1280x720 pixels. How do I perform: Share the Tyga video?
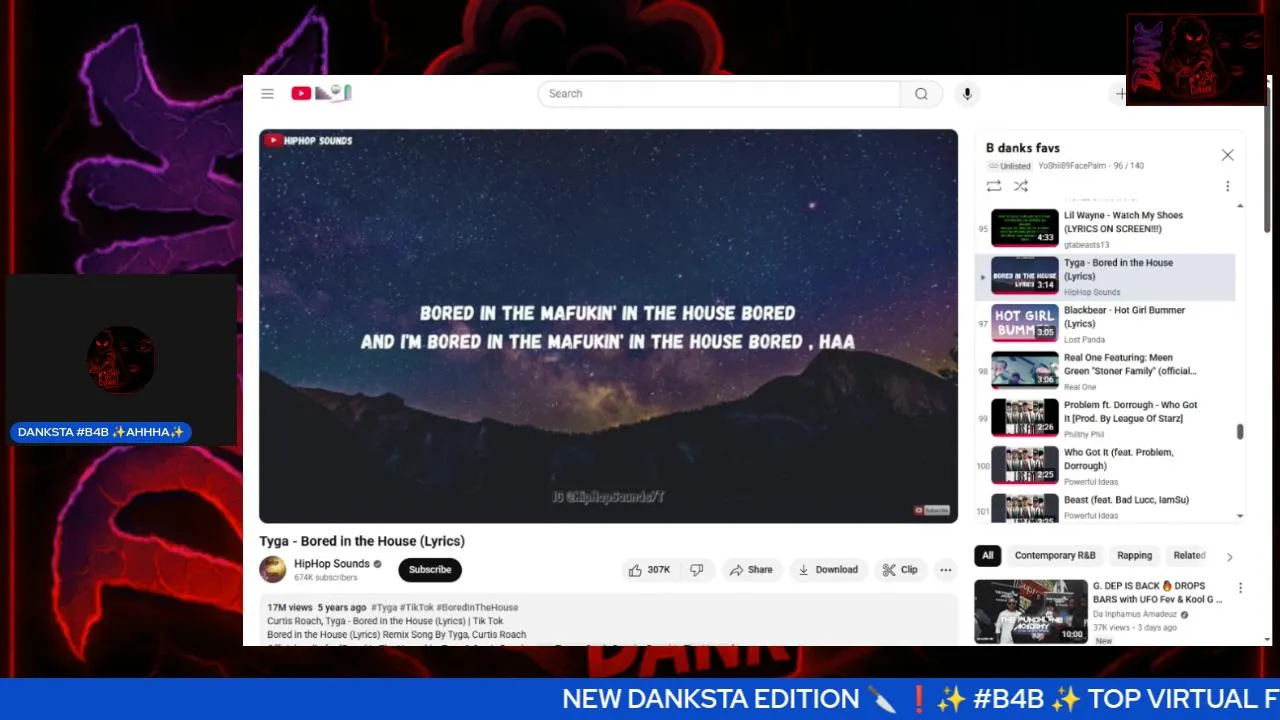[x=751, y=570]
